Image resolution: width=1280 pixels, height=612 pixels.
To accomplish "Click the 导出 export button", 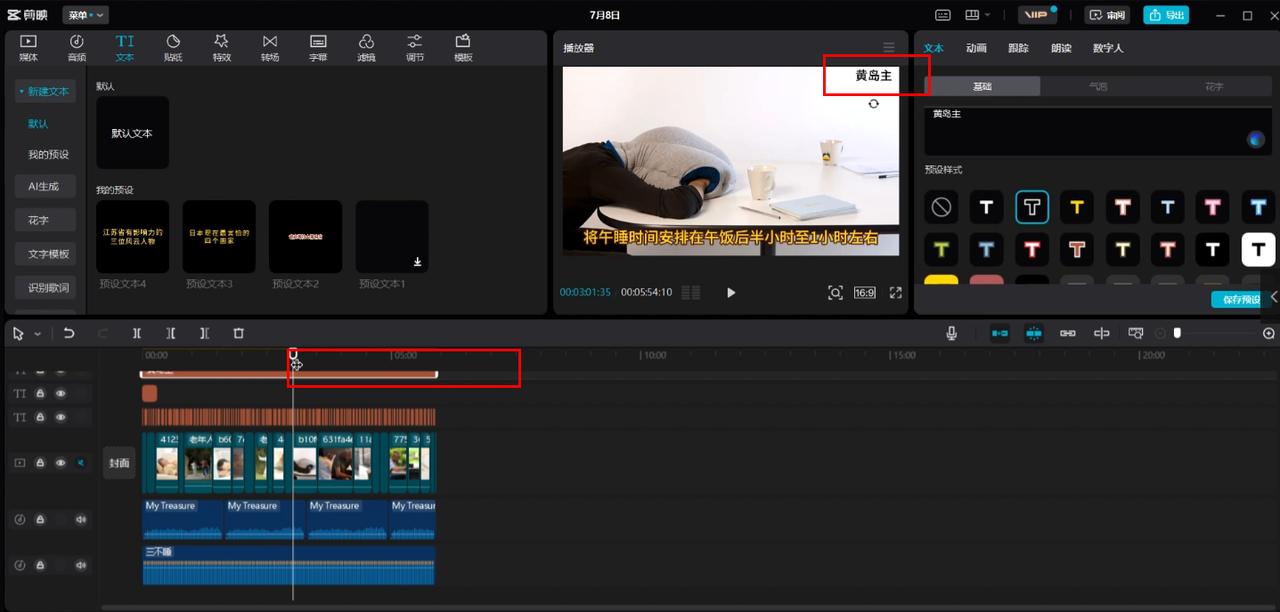I will [x=1166, y=15].
